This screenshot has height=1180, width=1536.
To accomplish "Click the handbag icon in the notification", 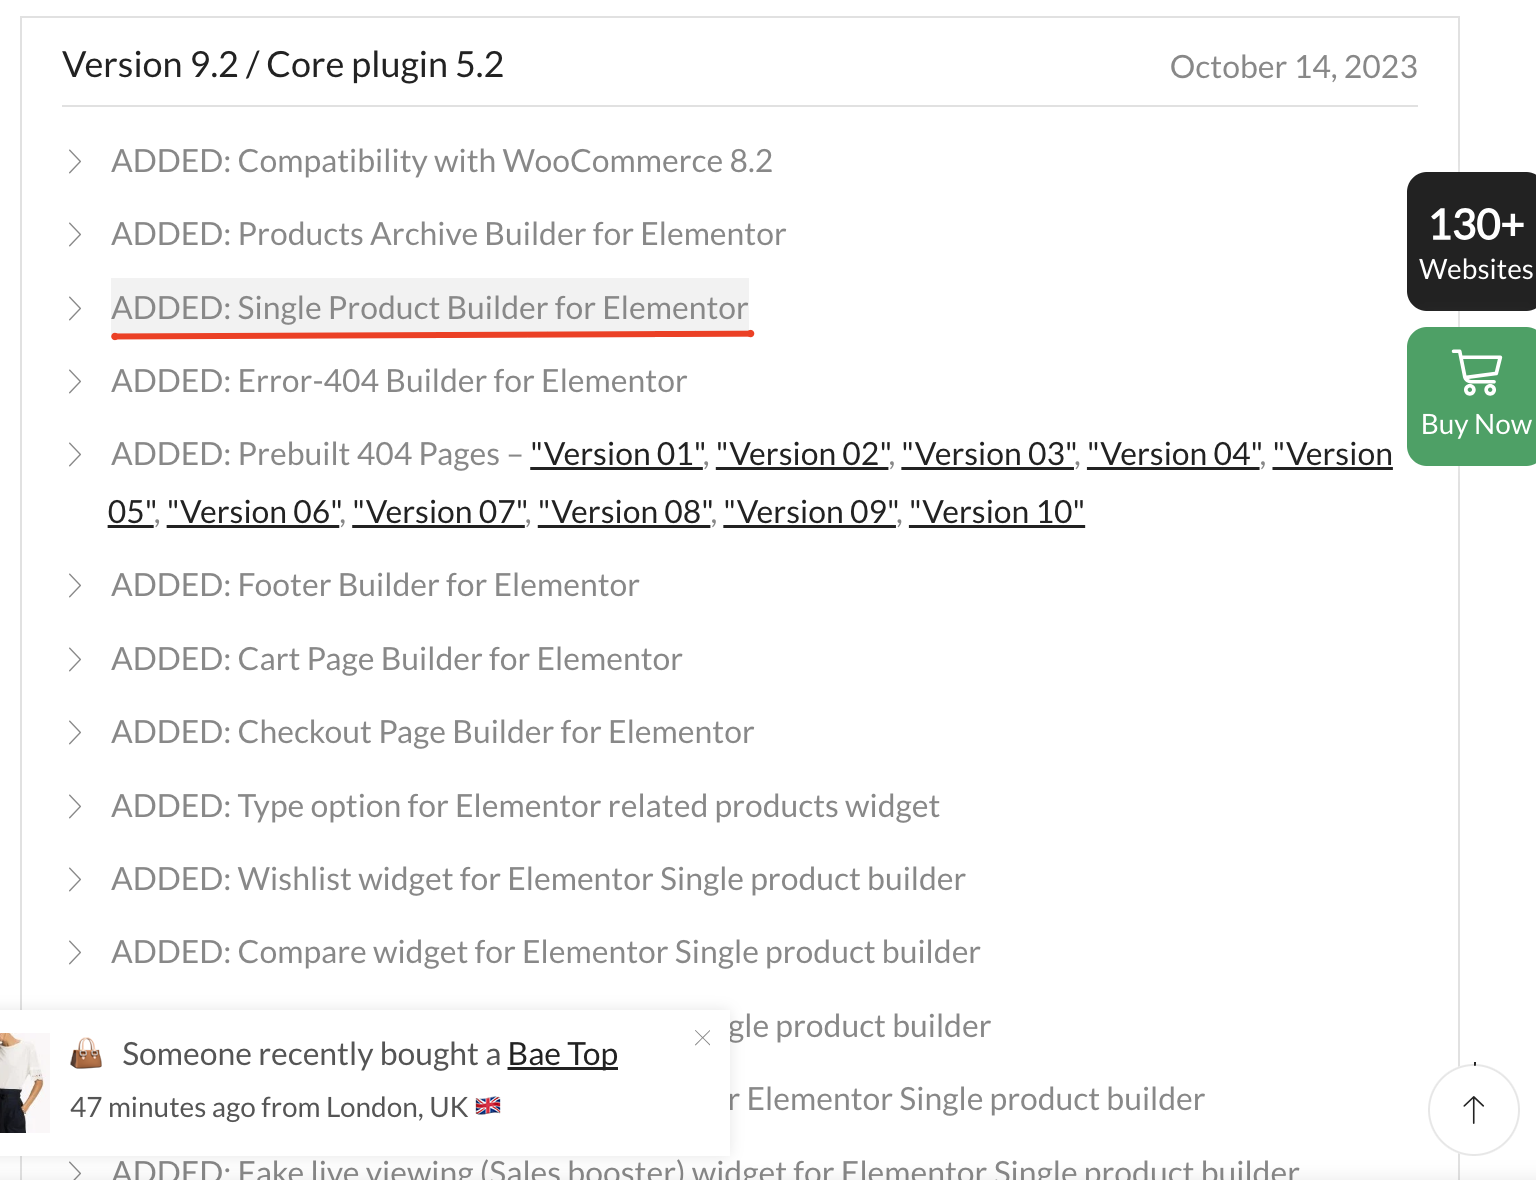I will [87, 1054].
